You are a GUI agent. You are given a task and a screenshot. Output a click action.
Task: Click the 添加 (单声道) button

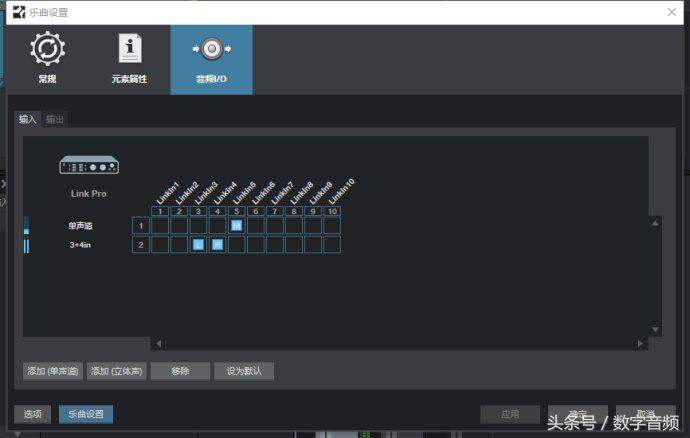click(x=53, y=371)
